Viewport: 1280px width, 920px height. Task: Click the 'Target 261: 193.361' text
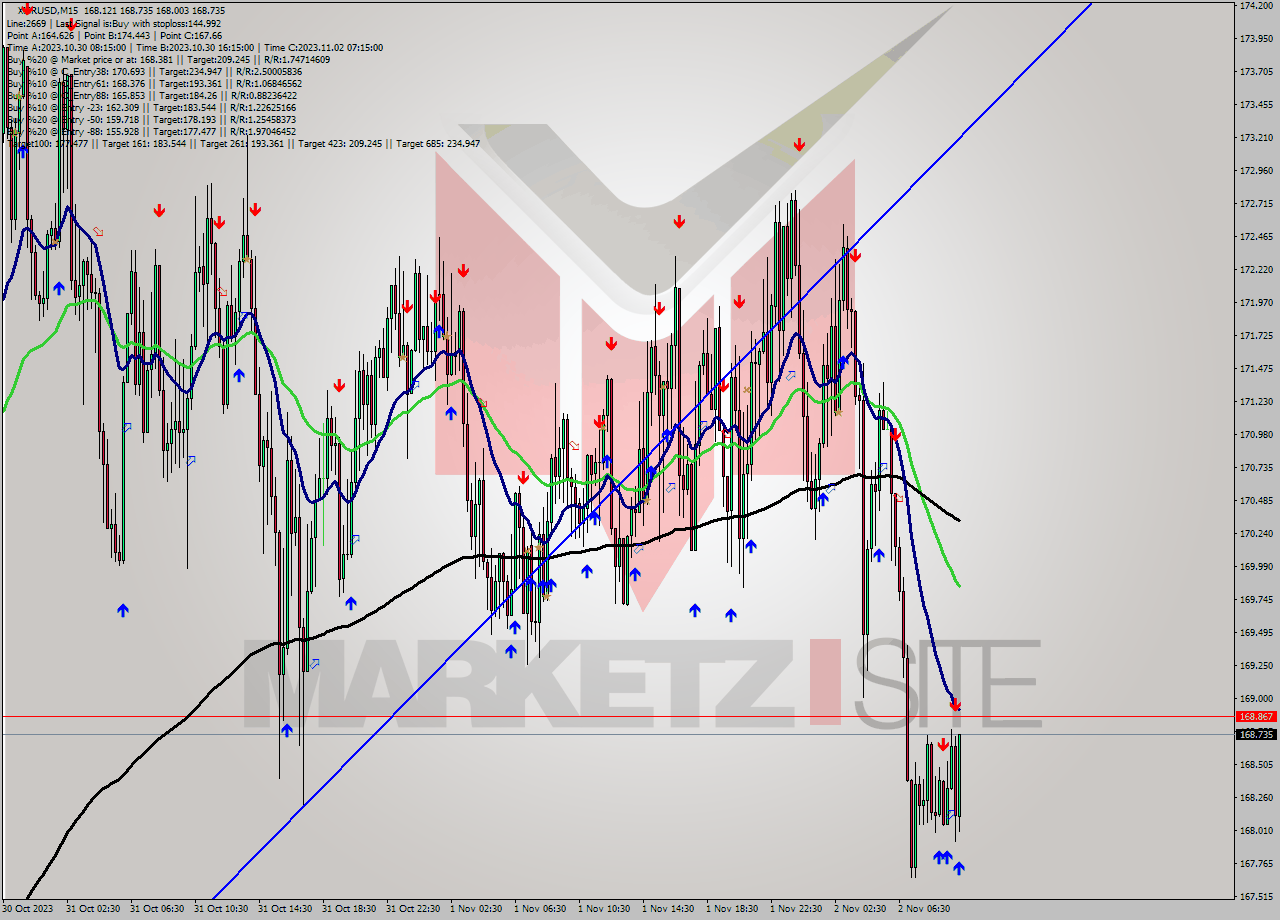(241, 143)
